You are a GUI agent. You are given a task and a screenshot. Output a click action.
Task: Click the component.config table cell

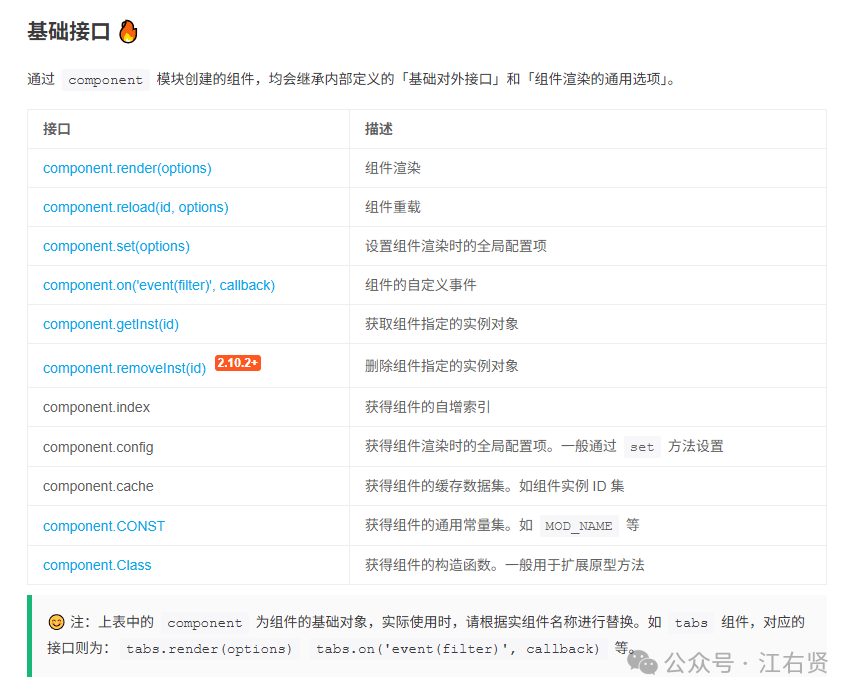pyautogui.click(x=188, y=447)
